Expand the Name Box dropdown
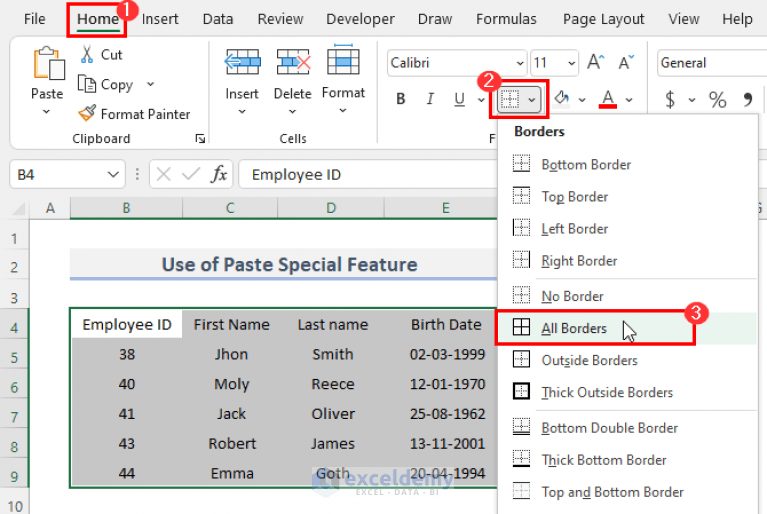 coord(113,175)
